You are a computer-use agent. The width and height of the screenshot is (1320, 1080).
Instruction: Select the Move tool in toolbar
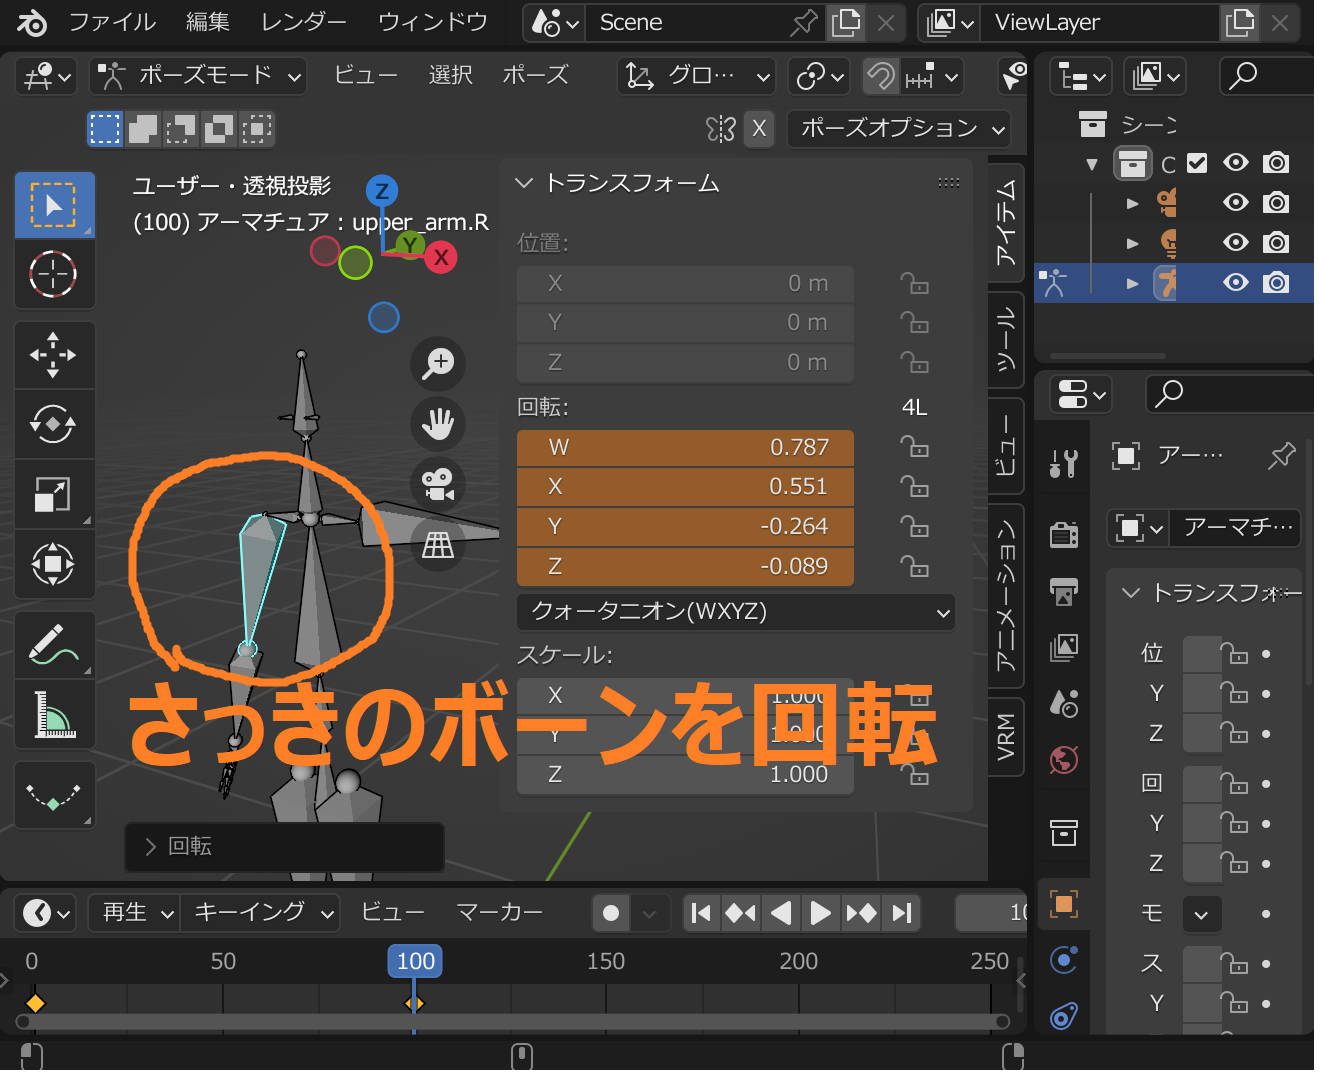[54, 355]
